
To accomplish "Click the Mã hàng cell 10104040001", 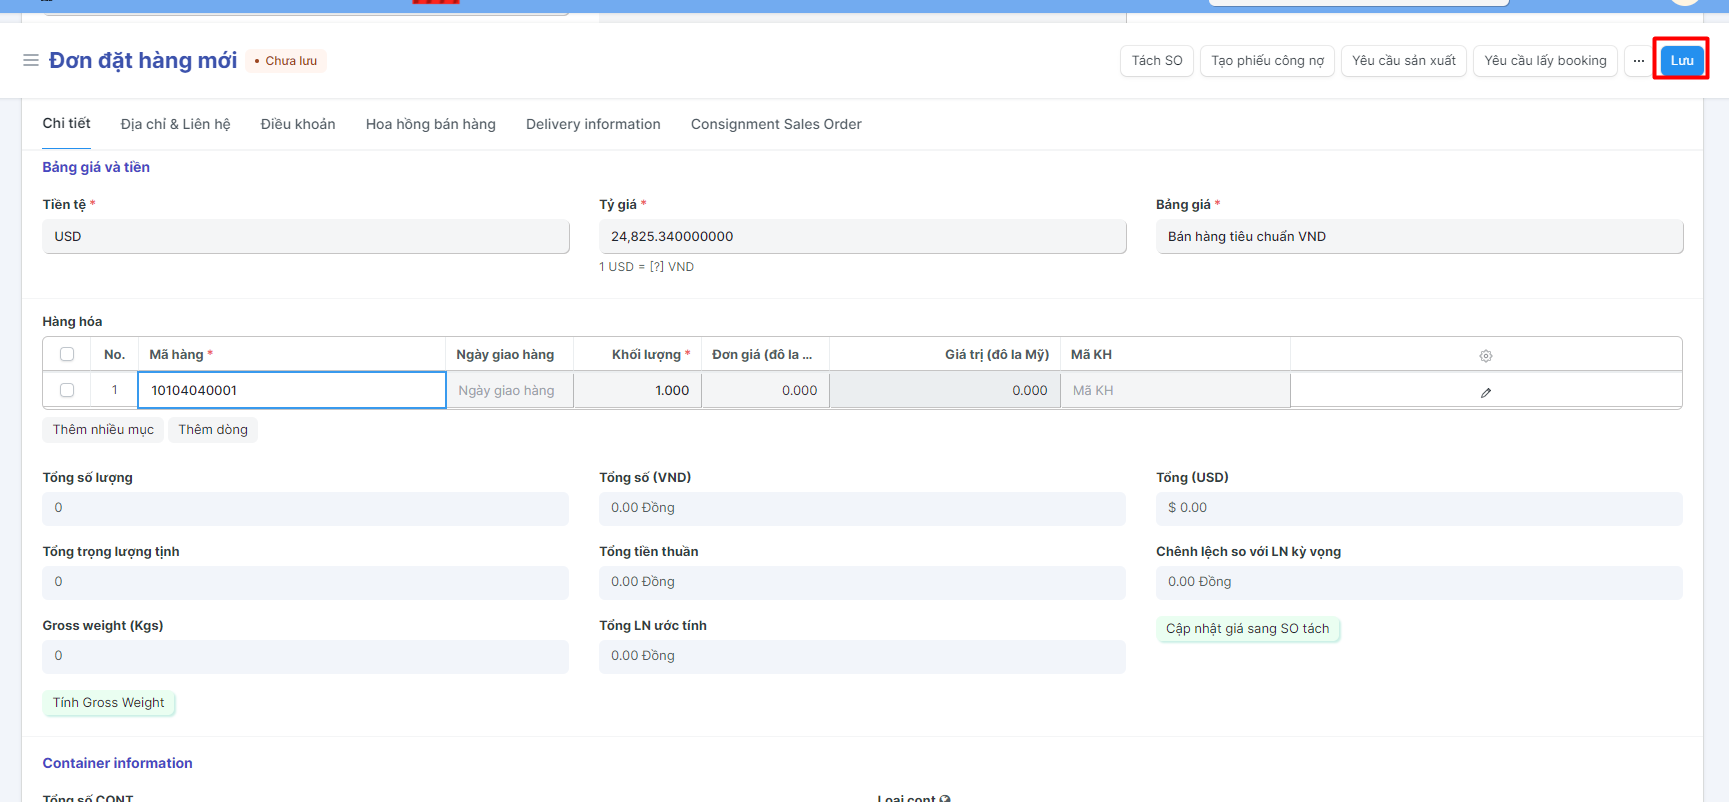I will click(291, 391).
